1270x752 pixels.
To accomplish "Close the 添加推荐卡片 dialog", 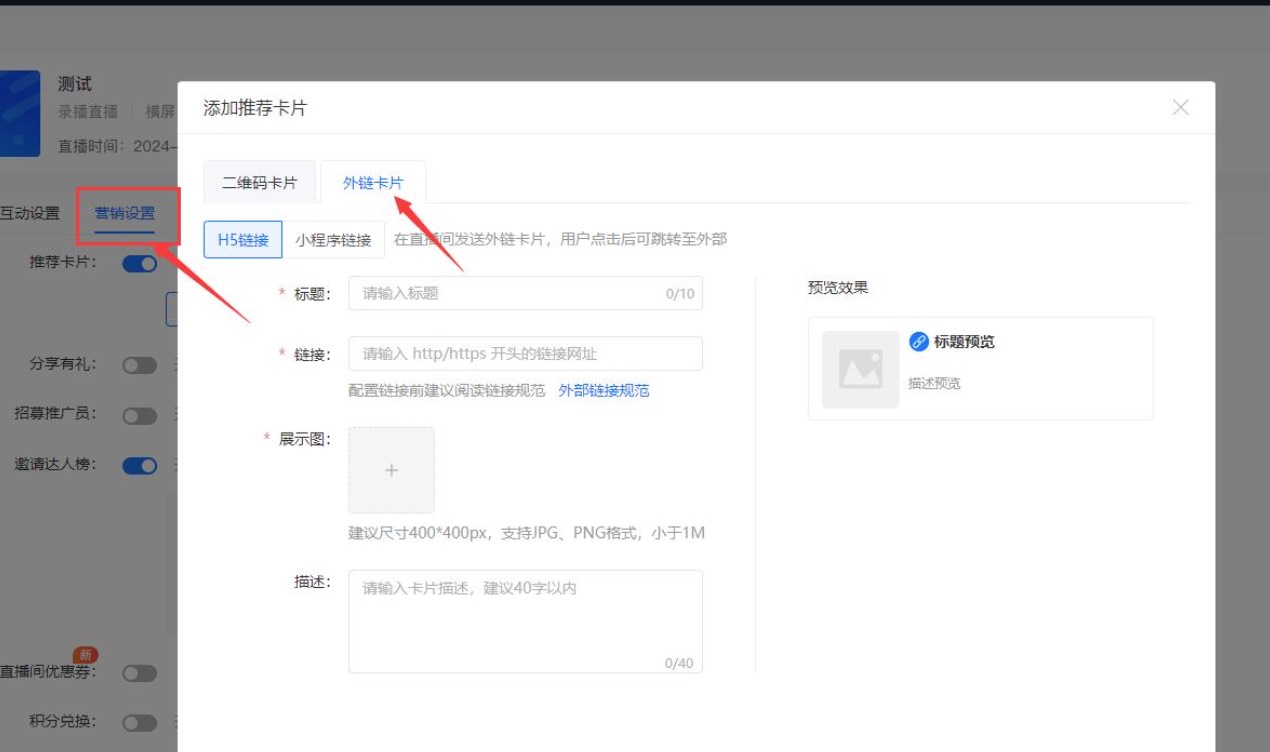I will pyautogui.click(x=1181, y=107).
